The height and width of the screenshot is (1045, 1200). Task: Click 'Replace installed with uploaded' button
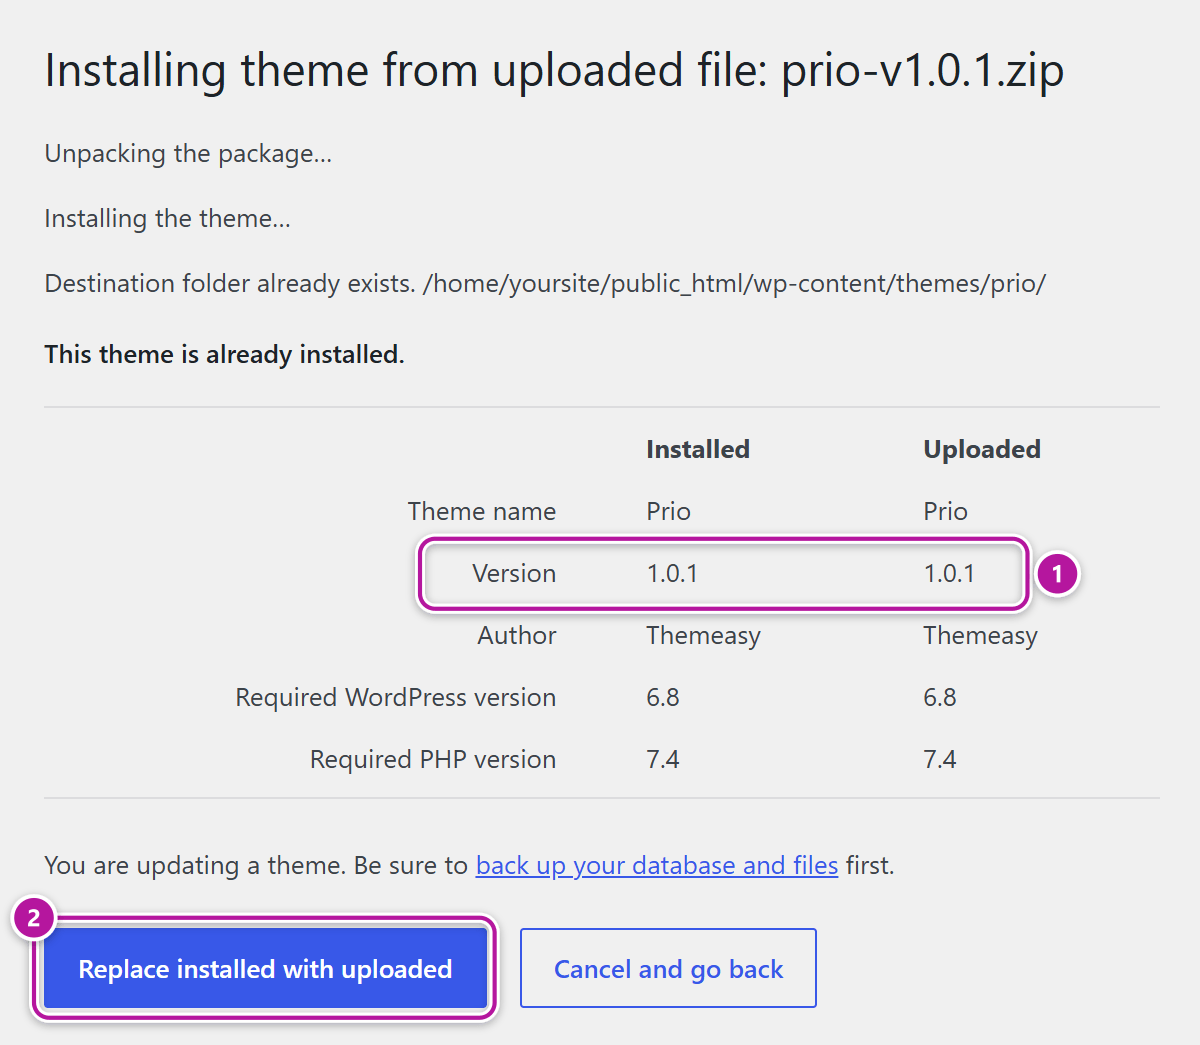point(265,968)
